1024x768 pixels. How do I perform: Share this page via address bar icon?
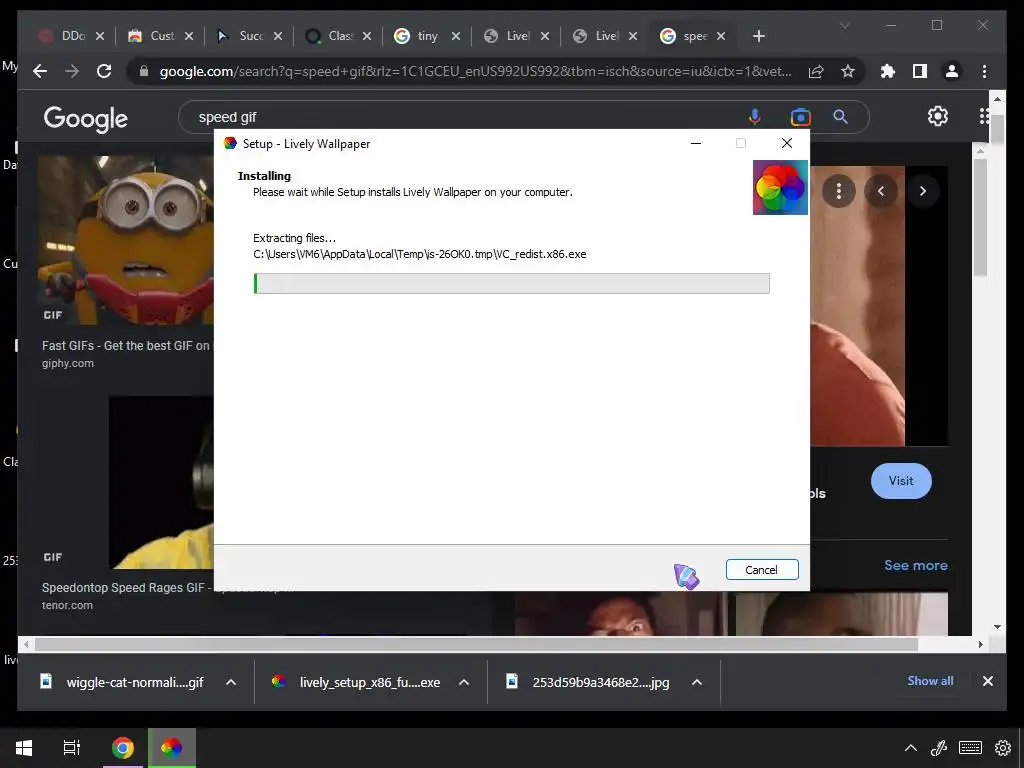tap(816, 71)
